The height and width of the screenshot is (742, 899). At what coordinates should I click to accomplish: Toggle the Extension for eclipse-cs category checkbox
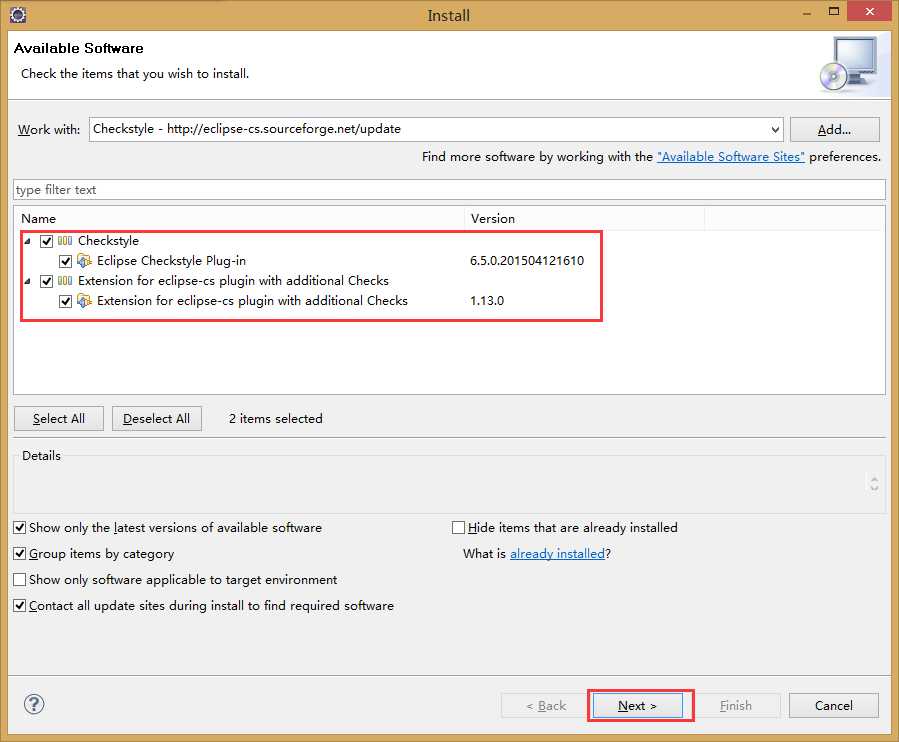[46, 281]
